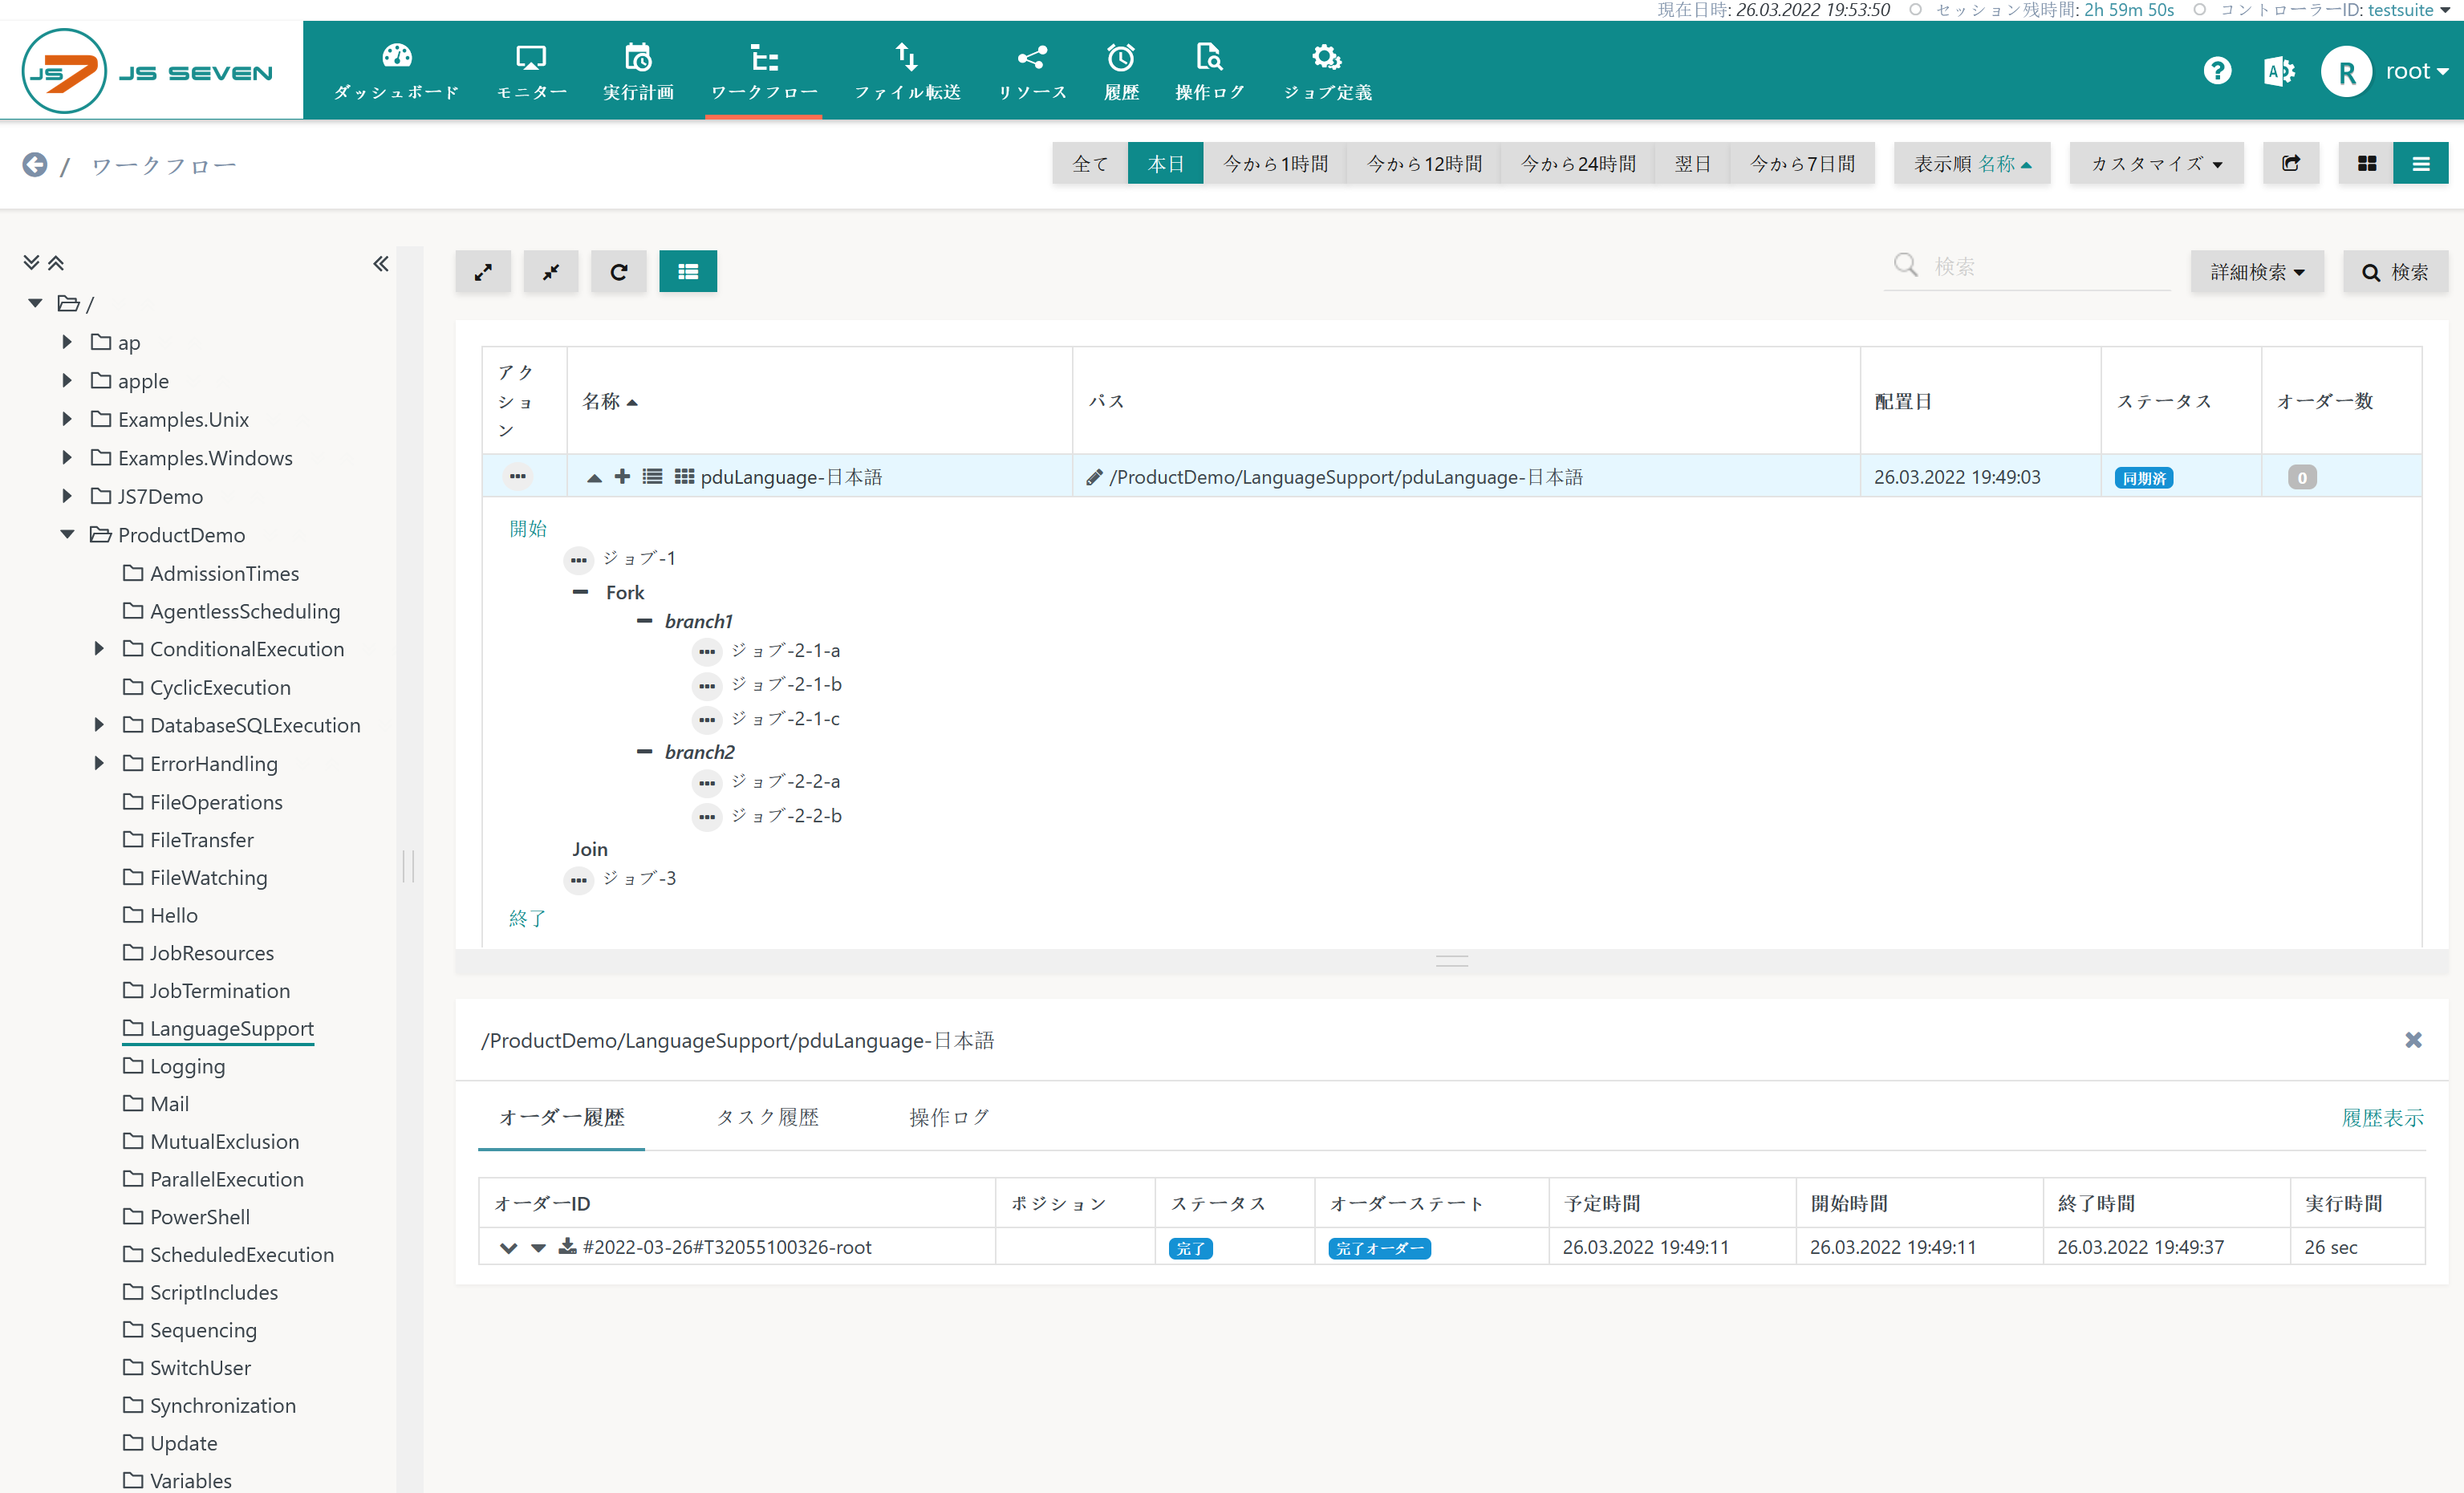This screenshot has width=2464, height=1493.
Task: Select the 本日 date filter
Action: point(1166,163)
